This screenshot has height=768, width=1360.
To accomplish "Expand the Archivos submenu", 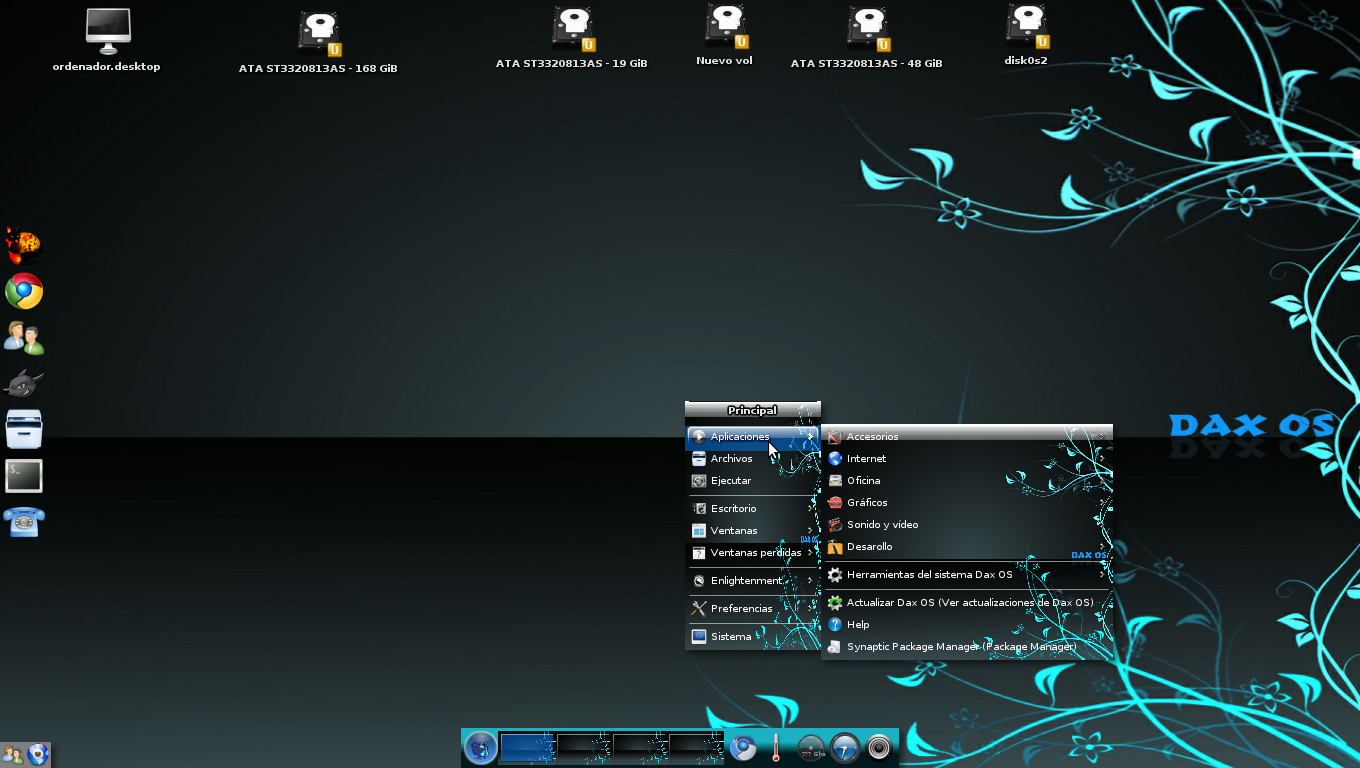I will tap(753, 459).
